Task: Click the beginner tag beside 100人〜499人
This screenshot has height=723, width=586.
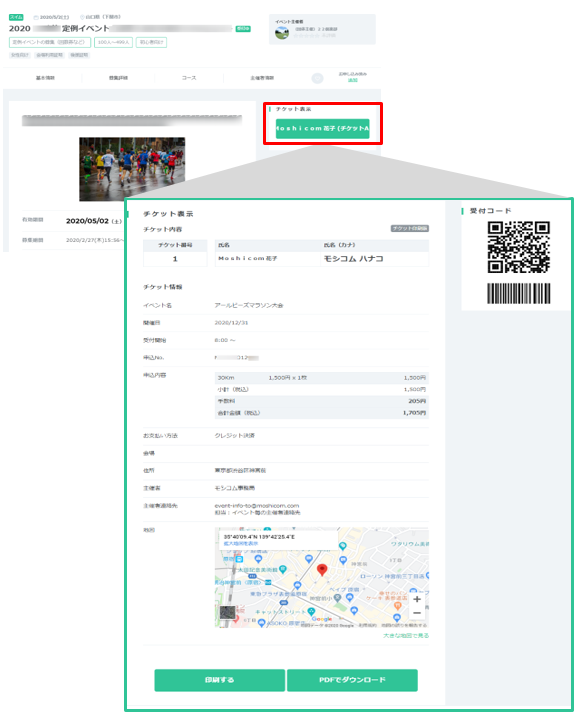Action: (151, 42)
